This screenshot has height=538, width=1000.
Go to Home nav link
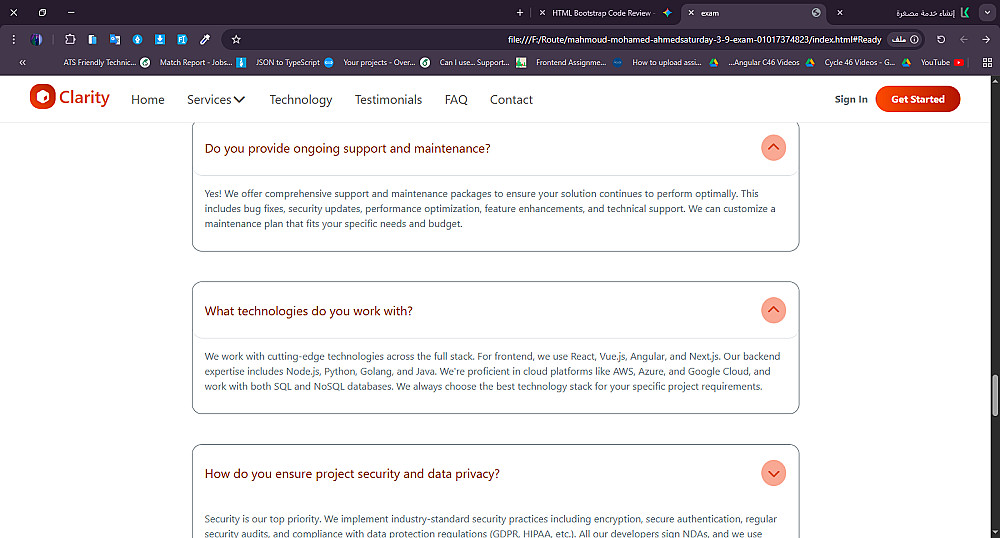click(147, 99)
